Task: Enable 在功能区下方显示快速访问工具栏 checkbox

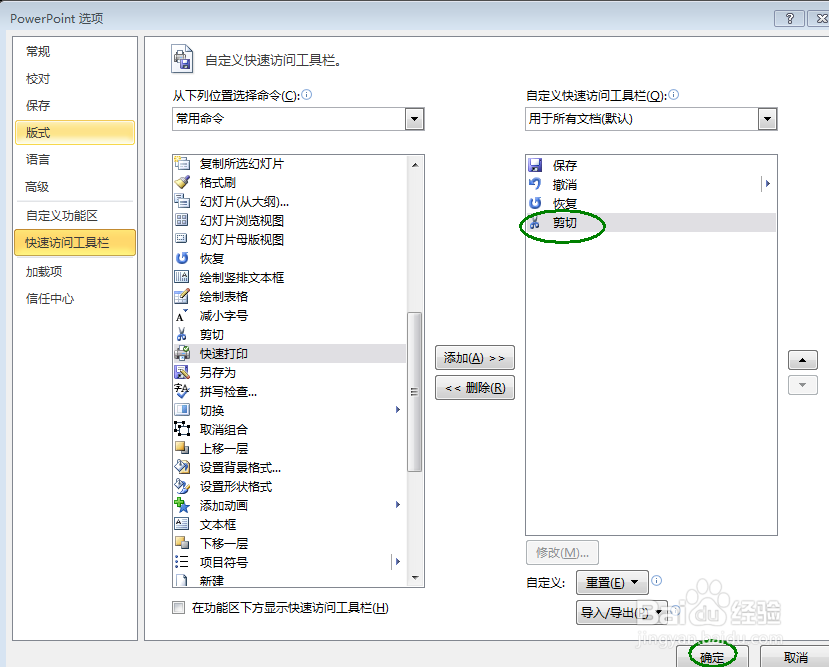Action: tap(179, 608)
